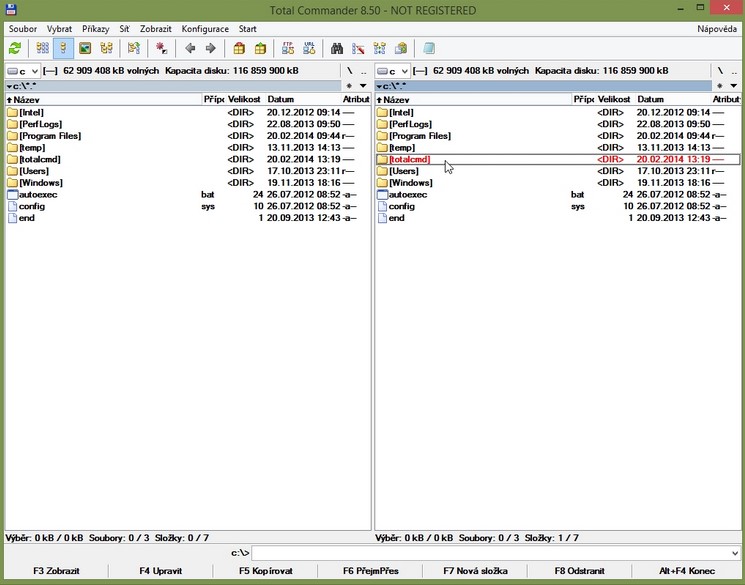
Task: Open right panel favorites asterisk button
Action: tap(720, 86)
